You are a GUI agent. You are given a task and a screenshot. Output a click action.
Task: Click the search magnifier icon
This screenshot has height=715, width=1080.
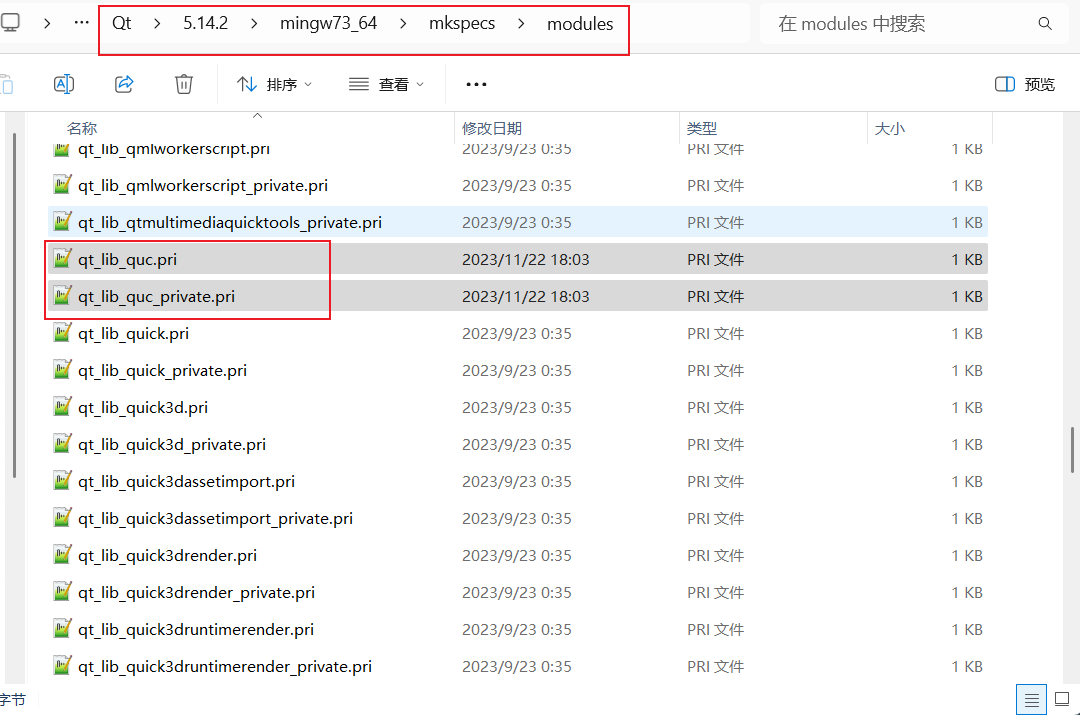1045,24
